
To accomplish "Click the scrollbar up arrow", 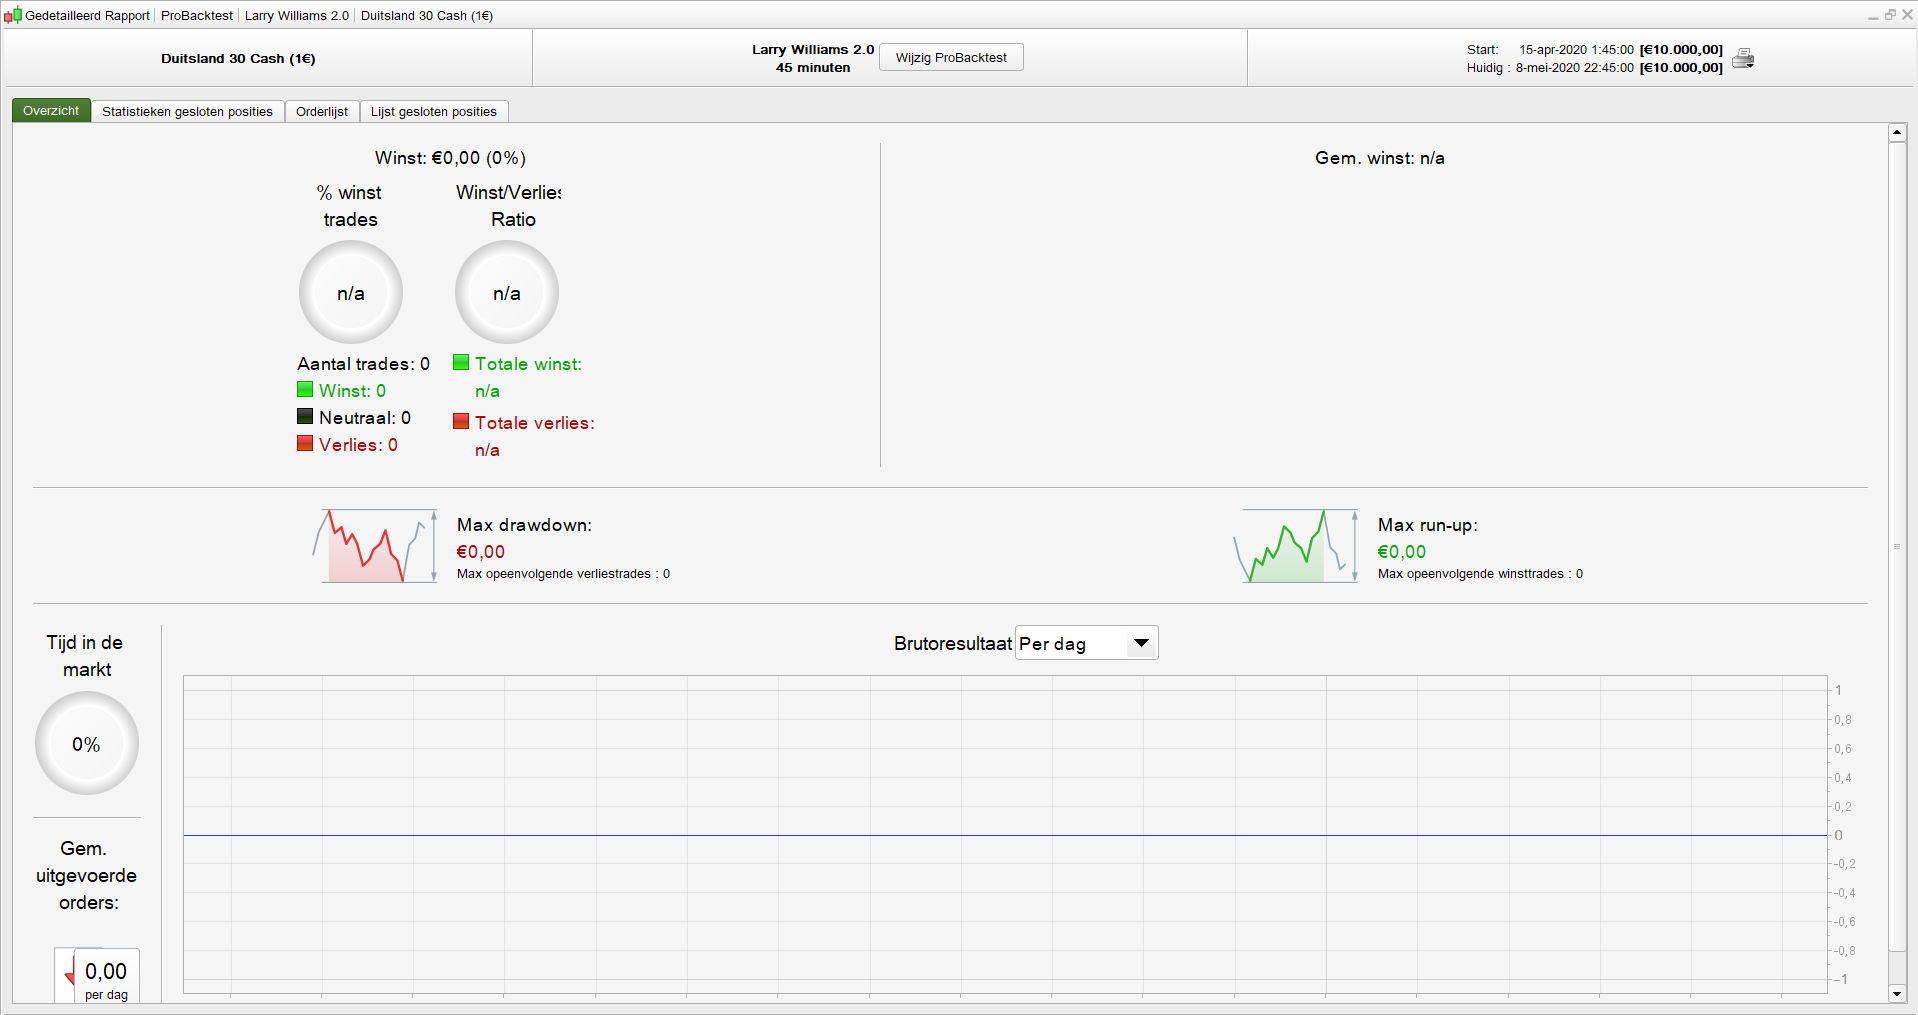I will click(1897, 132).
